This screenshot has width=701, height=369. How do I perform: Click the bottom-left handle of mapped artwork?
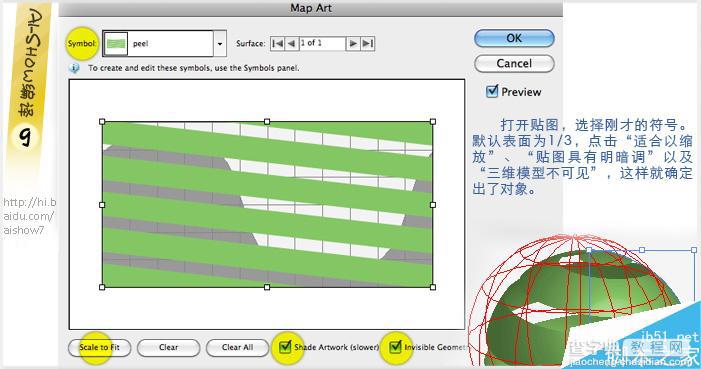tap(102, 287)
